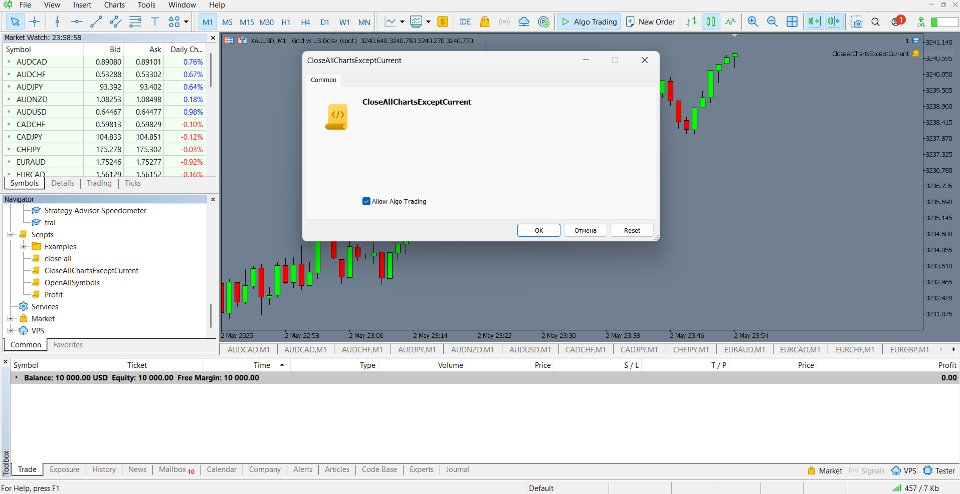Click the dollar trading icon
Image resolution: width=960 pixels, height=494 pixels.
tap(443, 21)
